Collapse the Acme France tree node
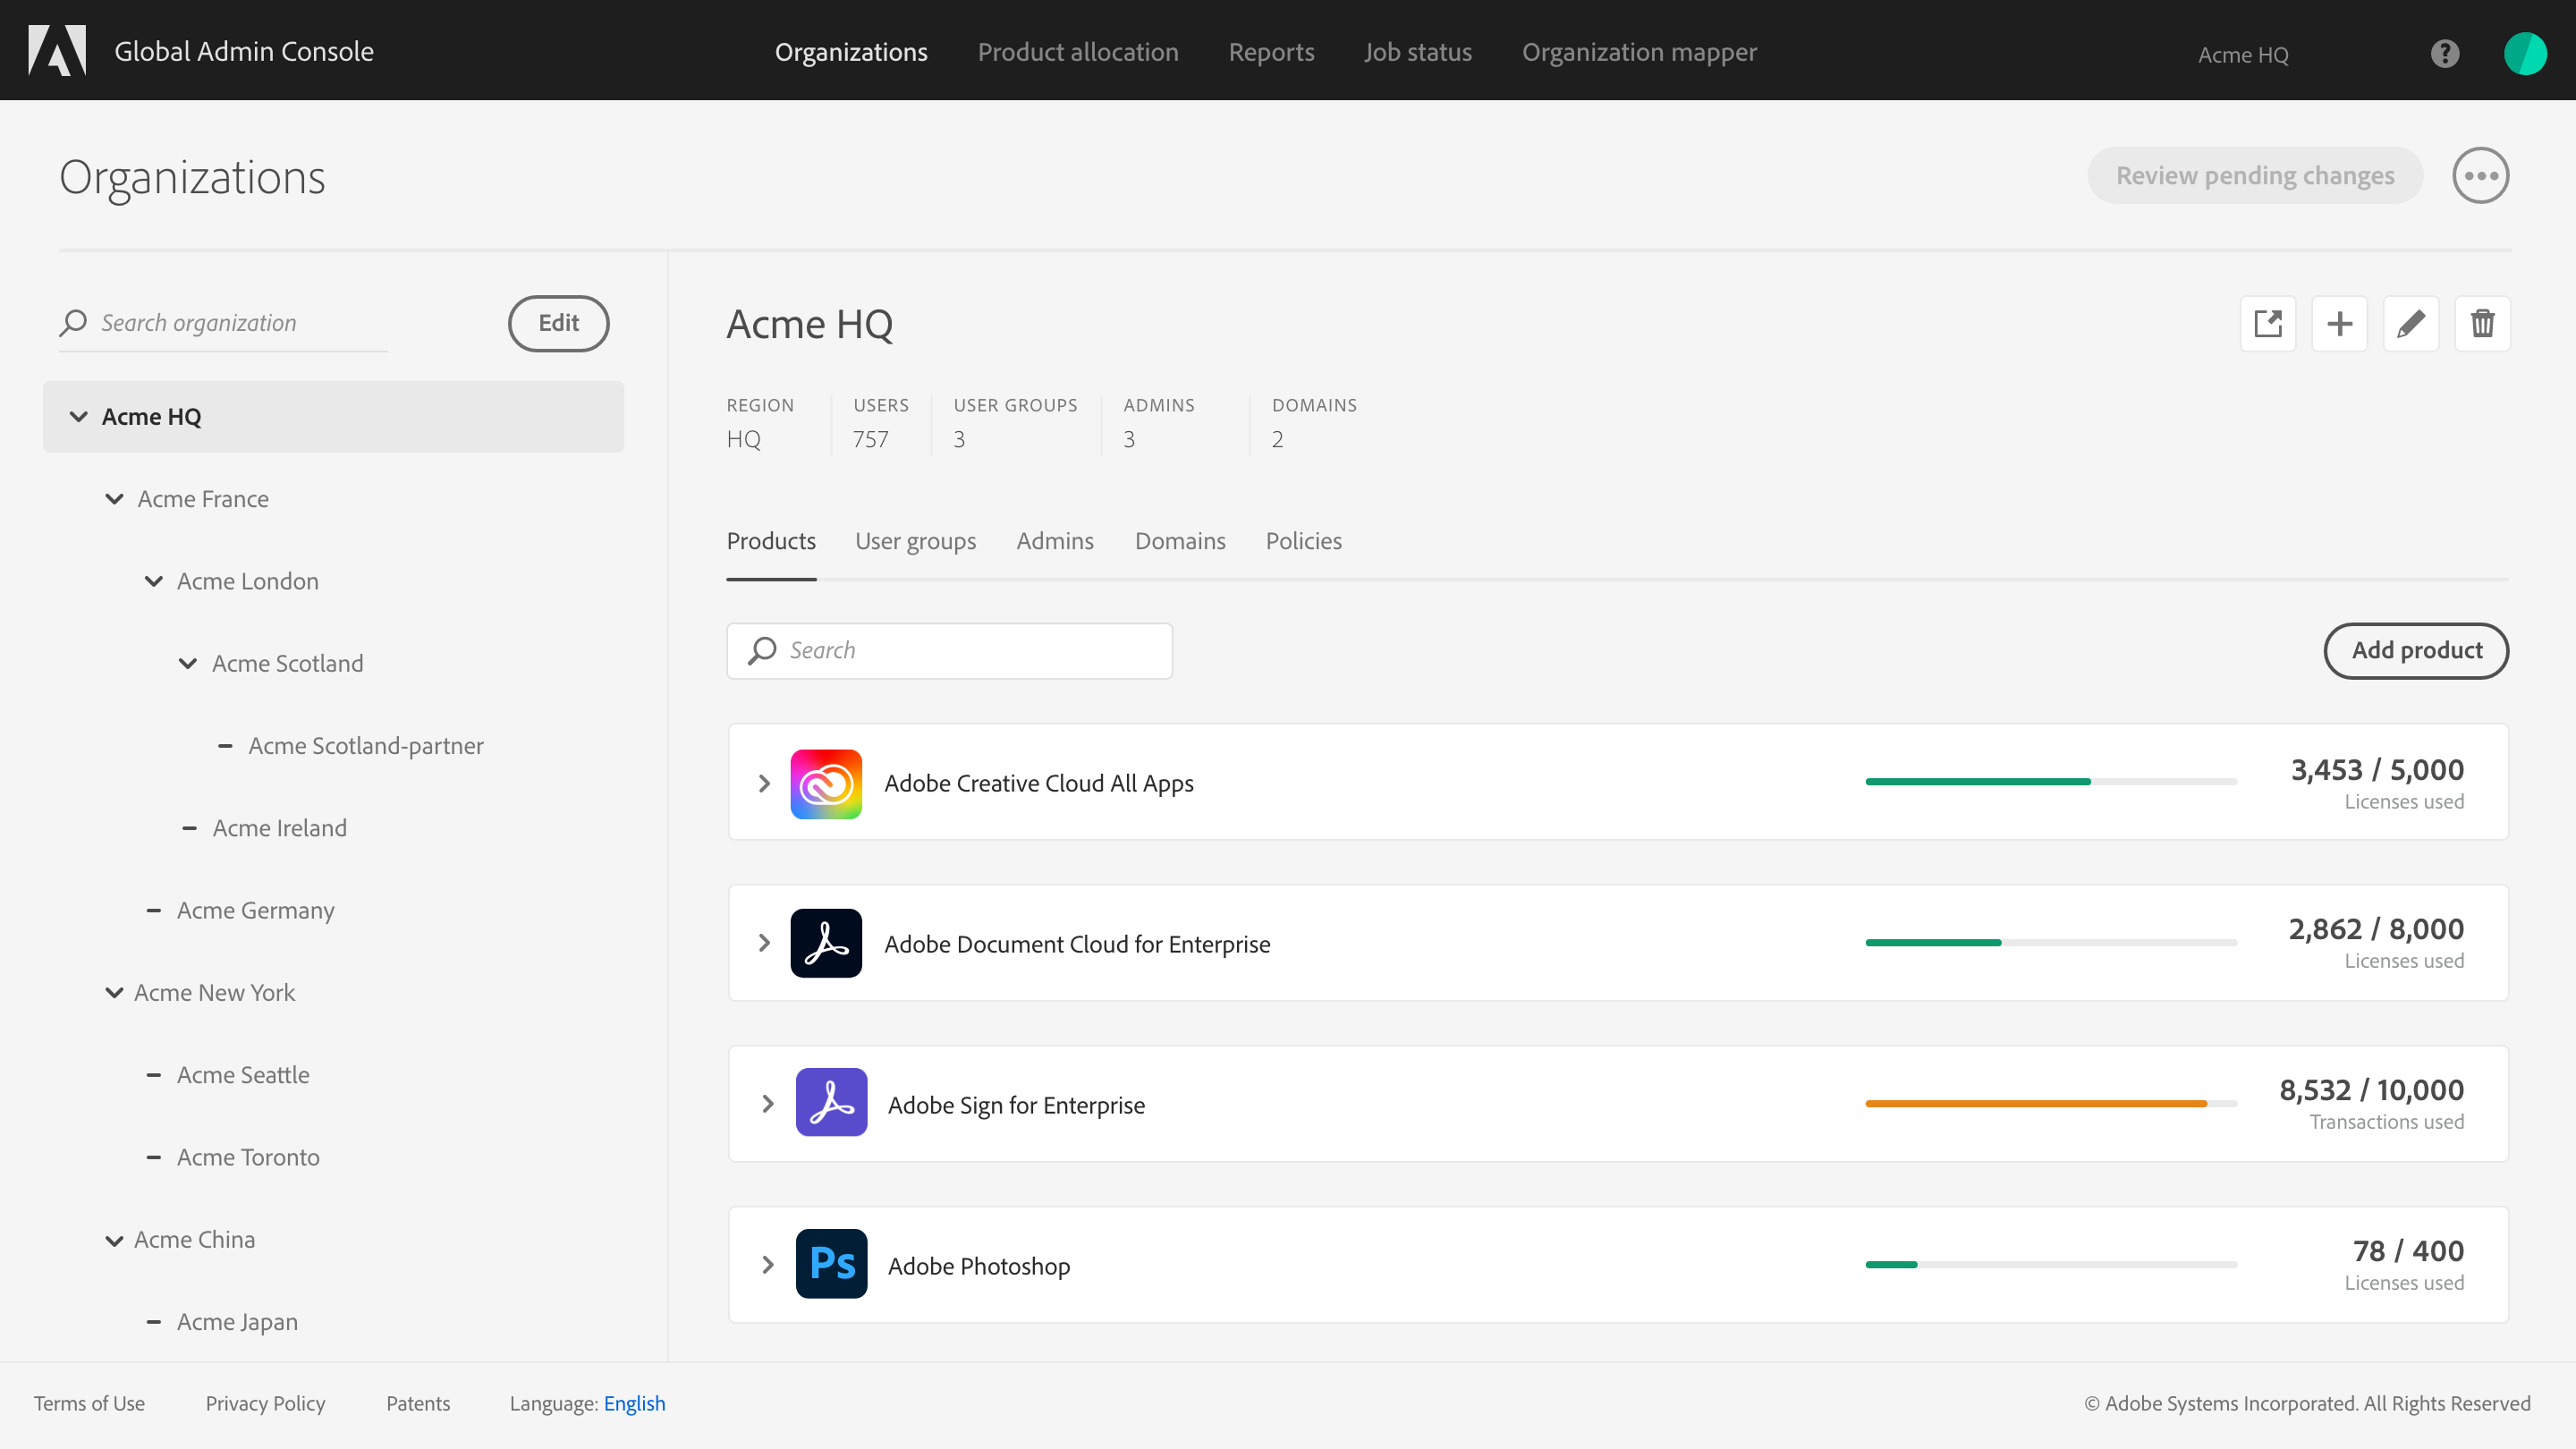2576x1449 pixels. [x=114, y=499]
